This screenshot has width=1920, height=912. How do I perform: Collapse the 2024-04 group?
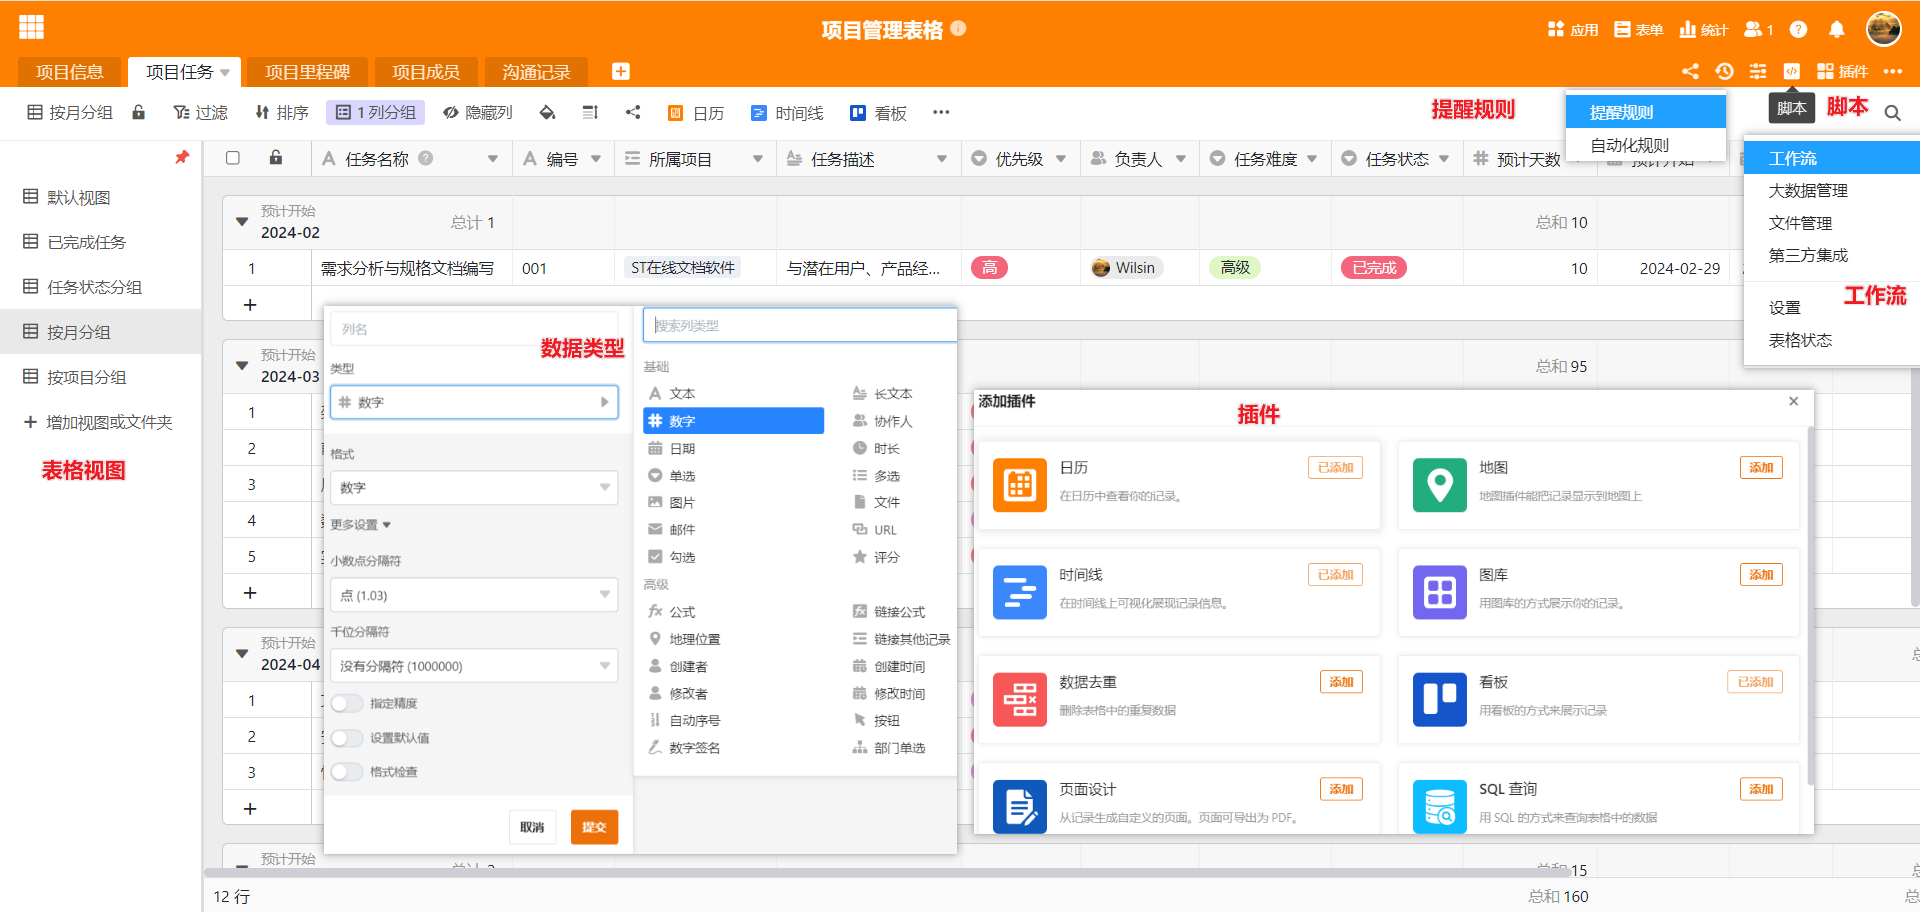(241, 653)
